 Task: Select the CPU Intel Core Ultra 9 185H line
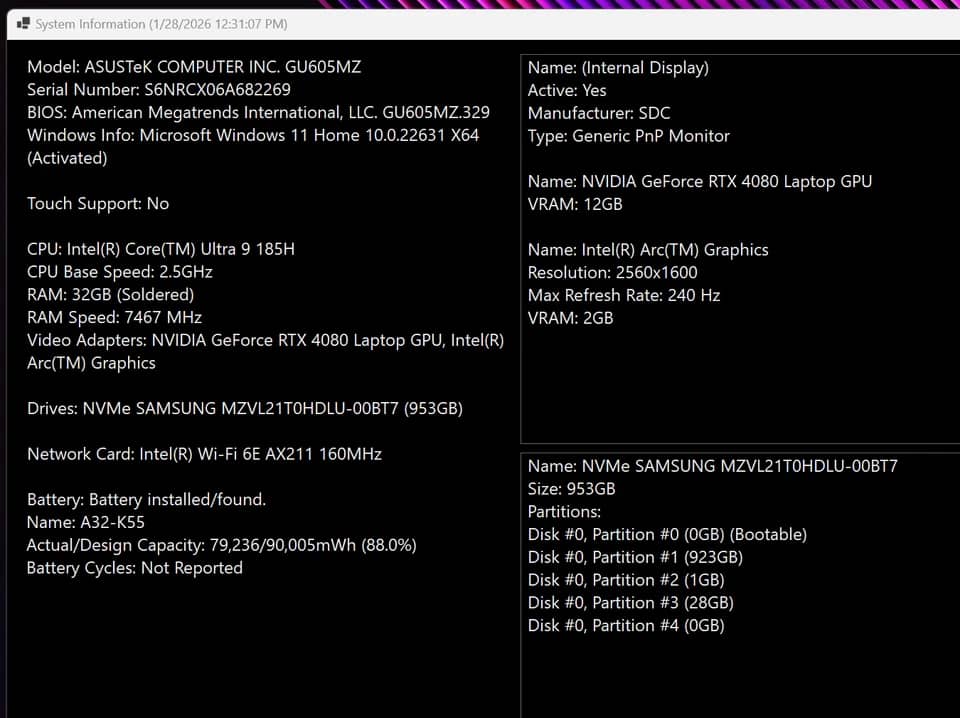point(161,249)
